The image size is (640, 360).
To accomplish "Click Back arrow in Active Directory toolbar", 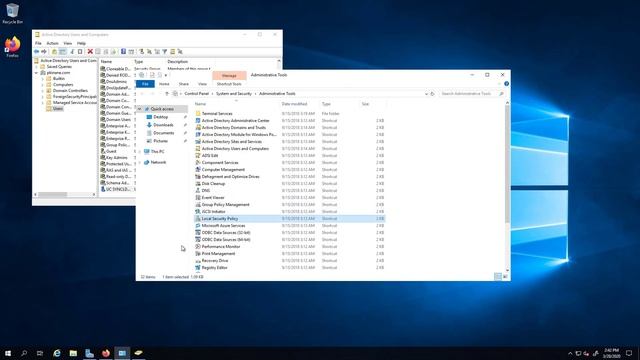I will coord(36,51).
